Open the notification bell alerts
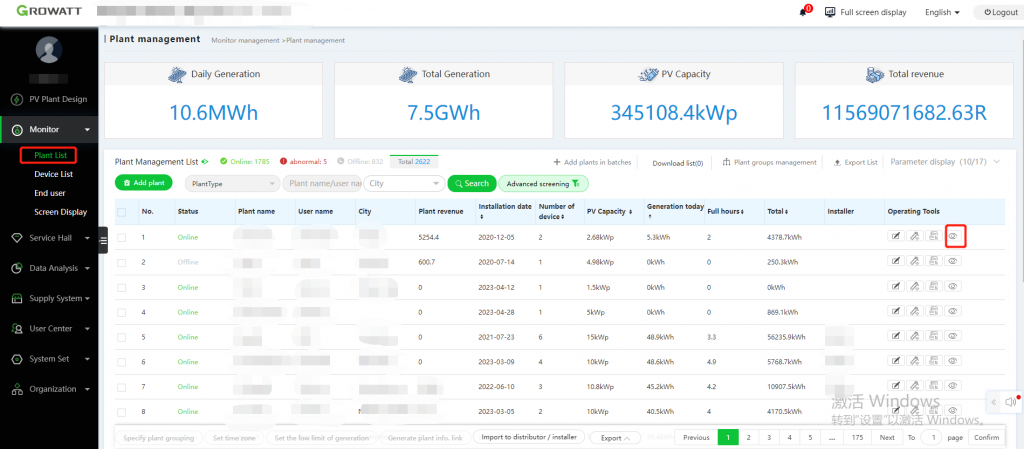 point(803,12)
